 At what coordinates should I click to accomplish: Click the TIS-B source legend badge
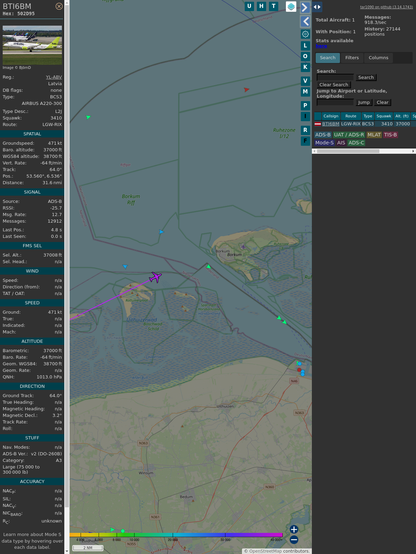(x=390, y=135)
